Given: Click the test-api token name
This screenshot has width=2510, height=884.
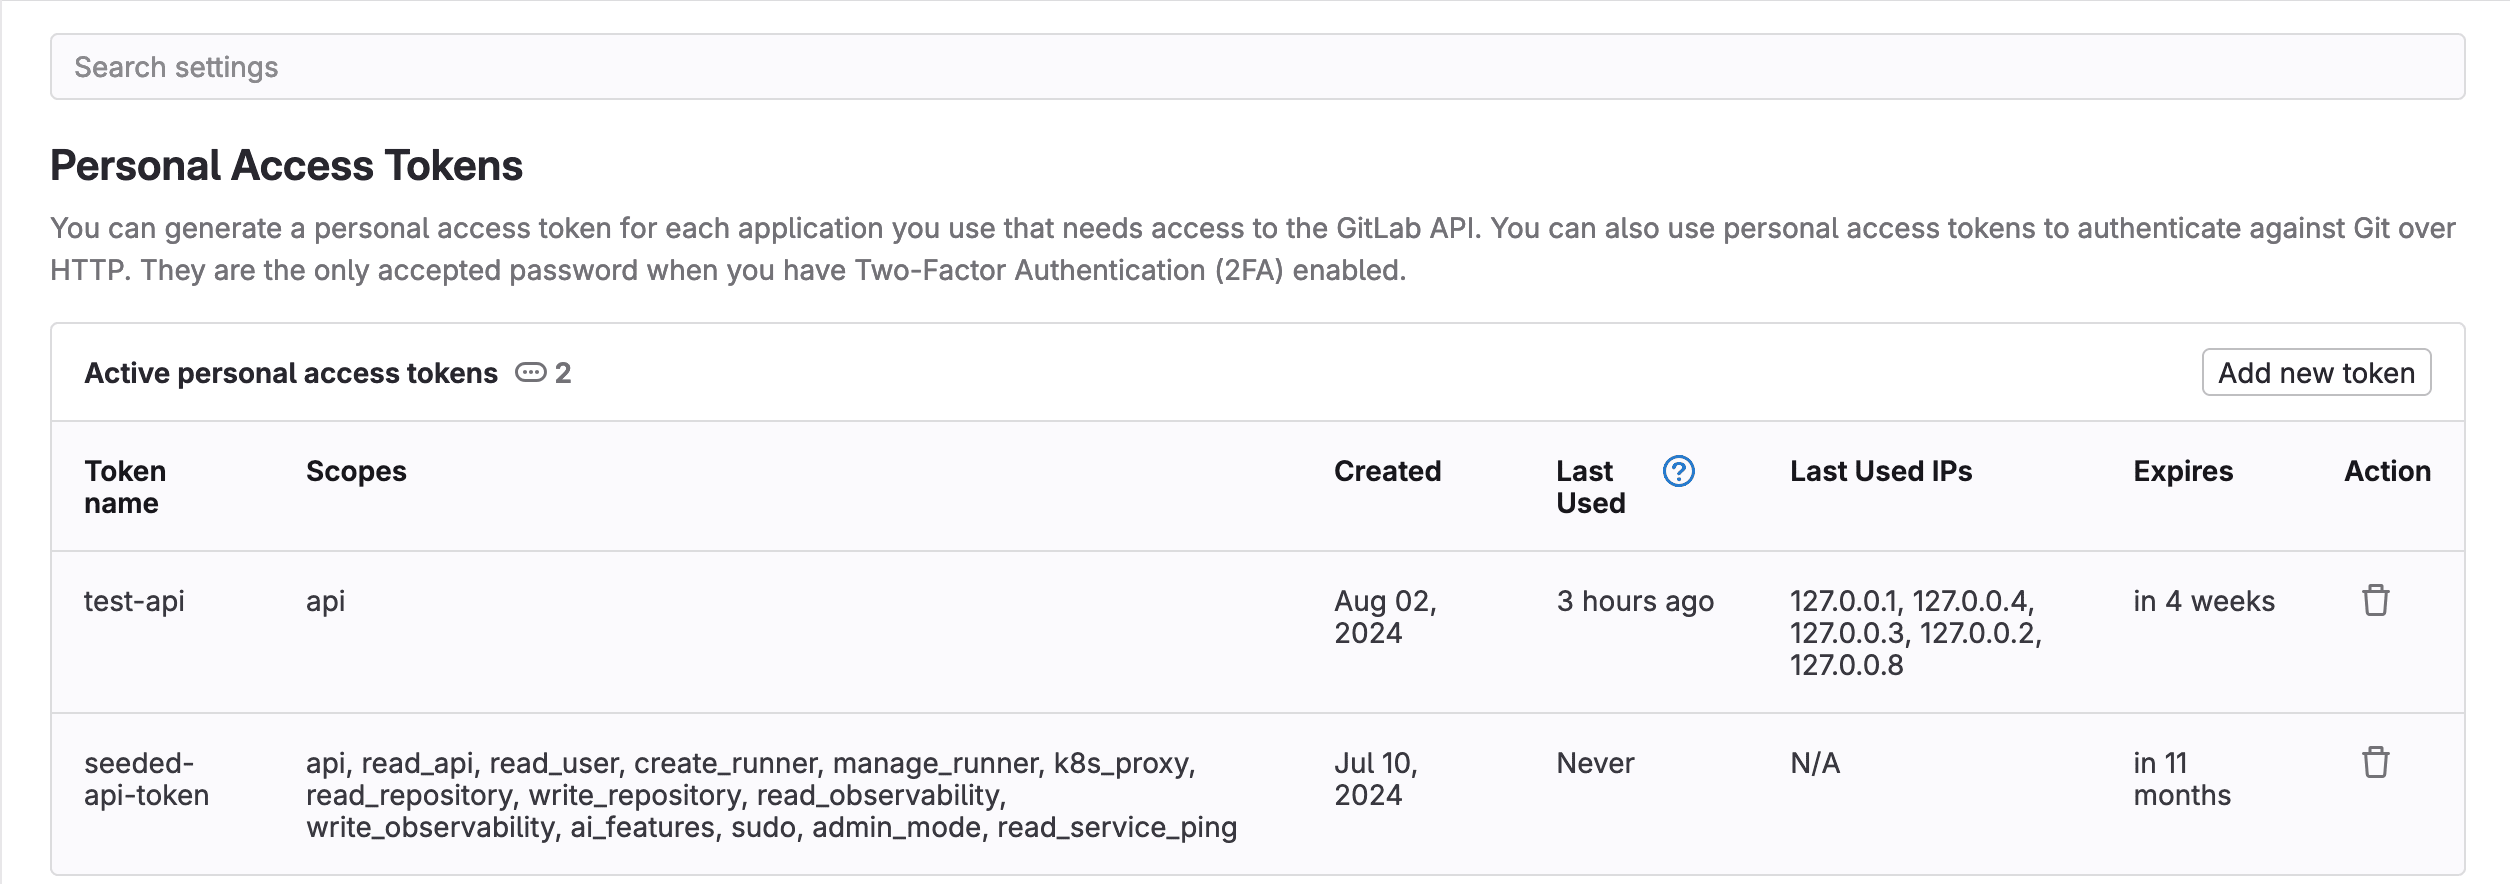Looking at the screenshot, I should click(134, 601).
